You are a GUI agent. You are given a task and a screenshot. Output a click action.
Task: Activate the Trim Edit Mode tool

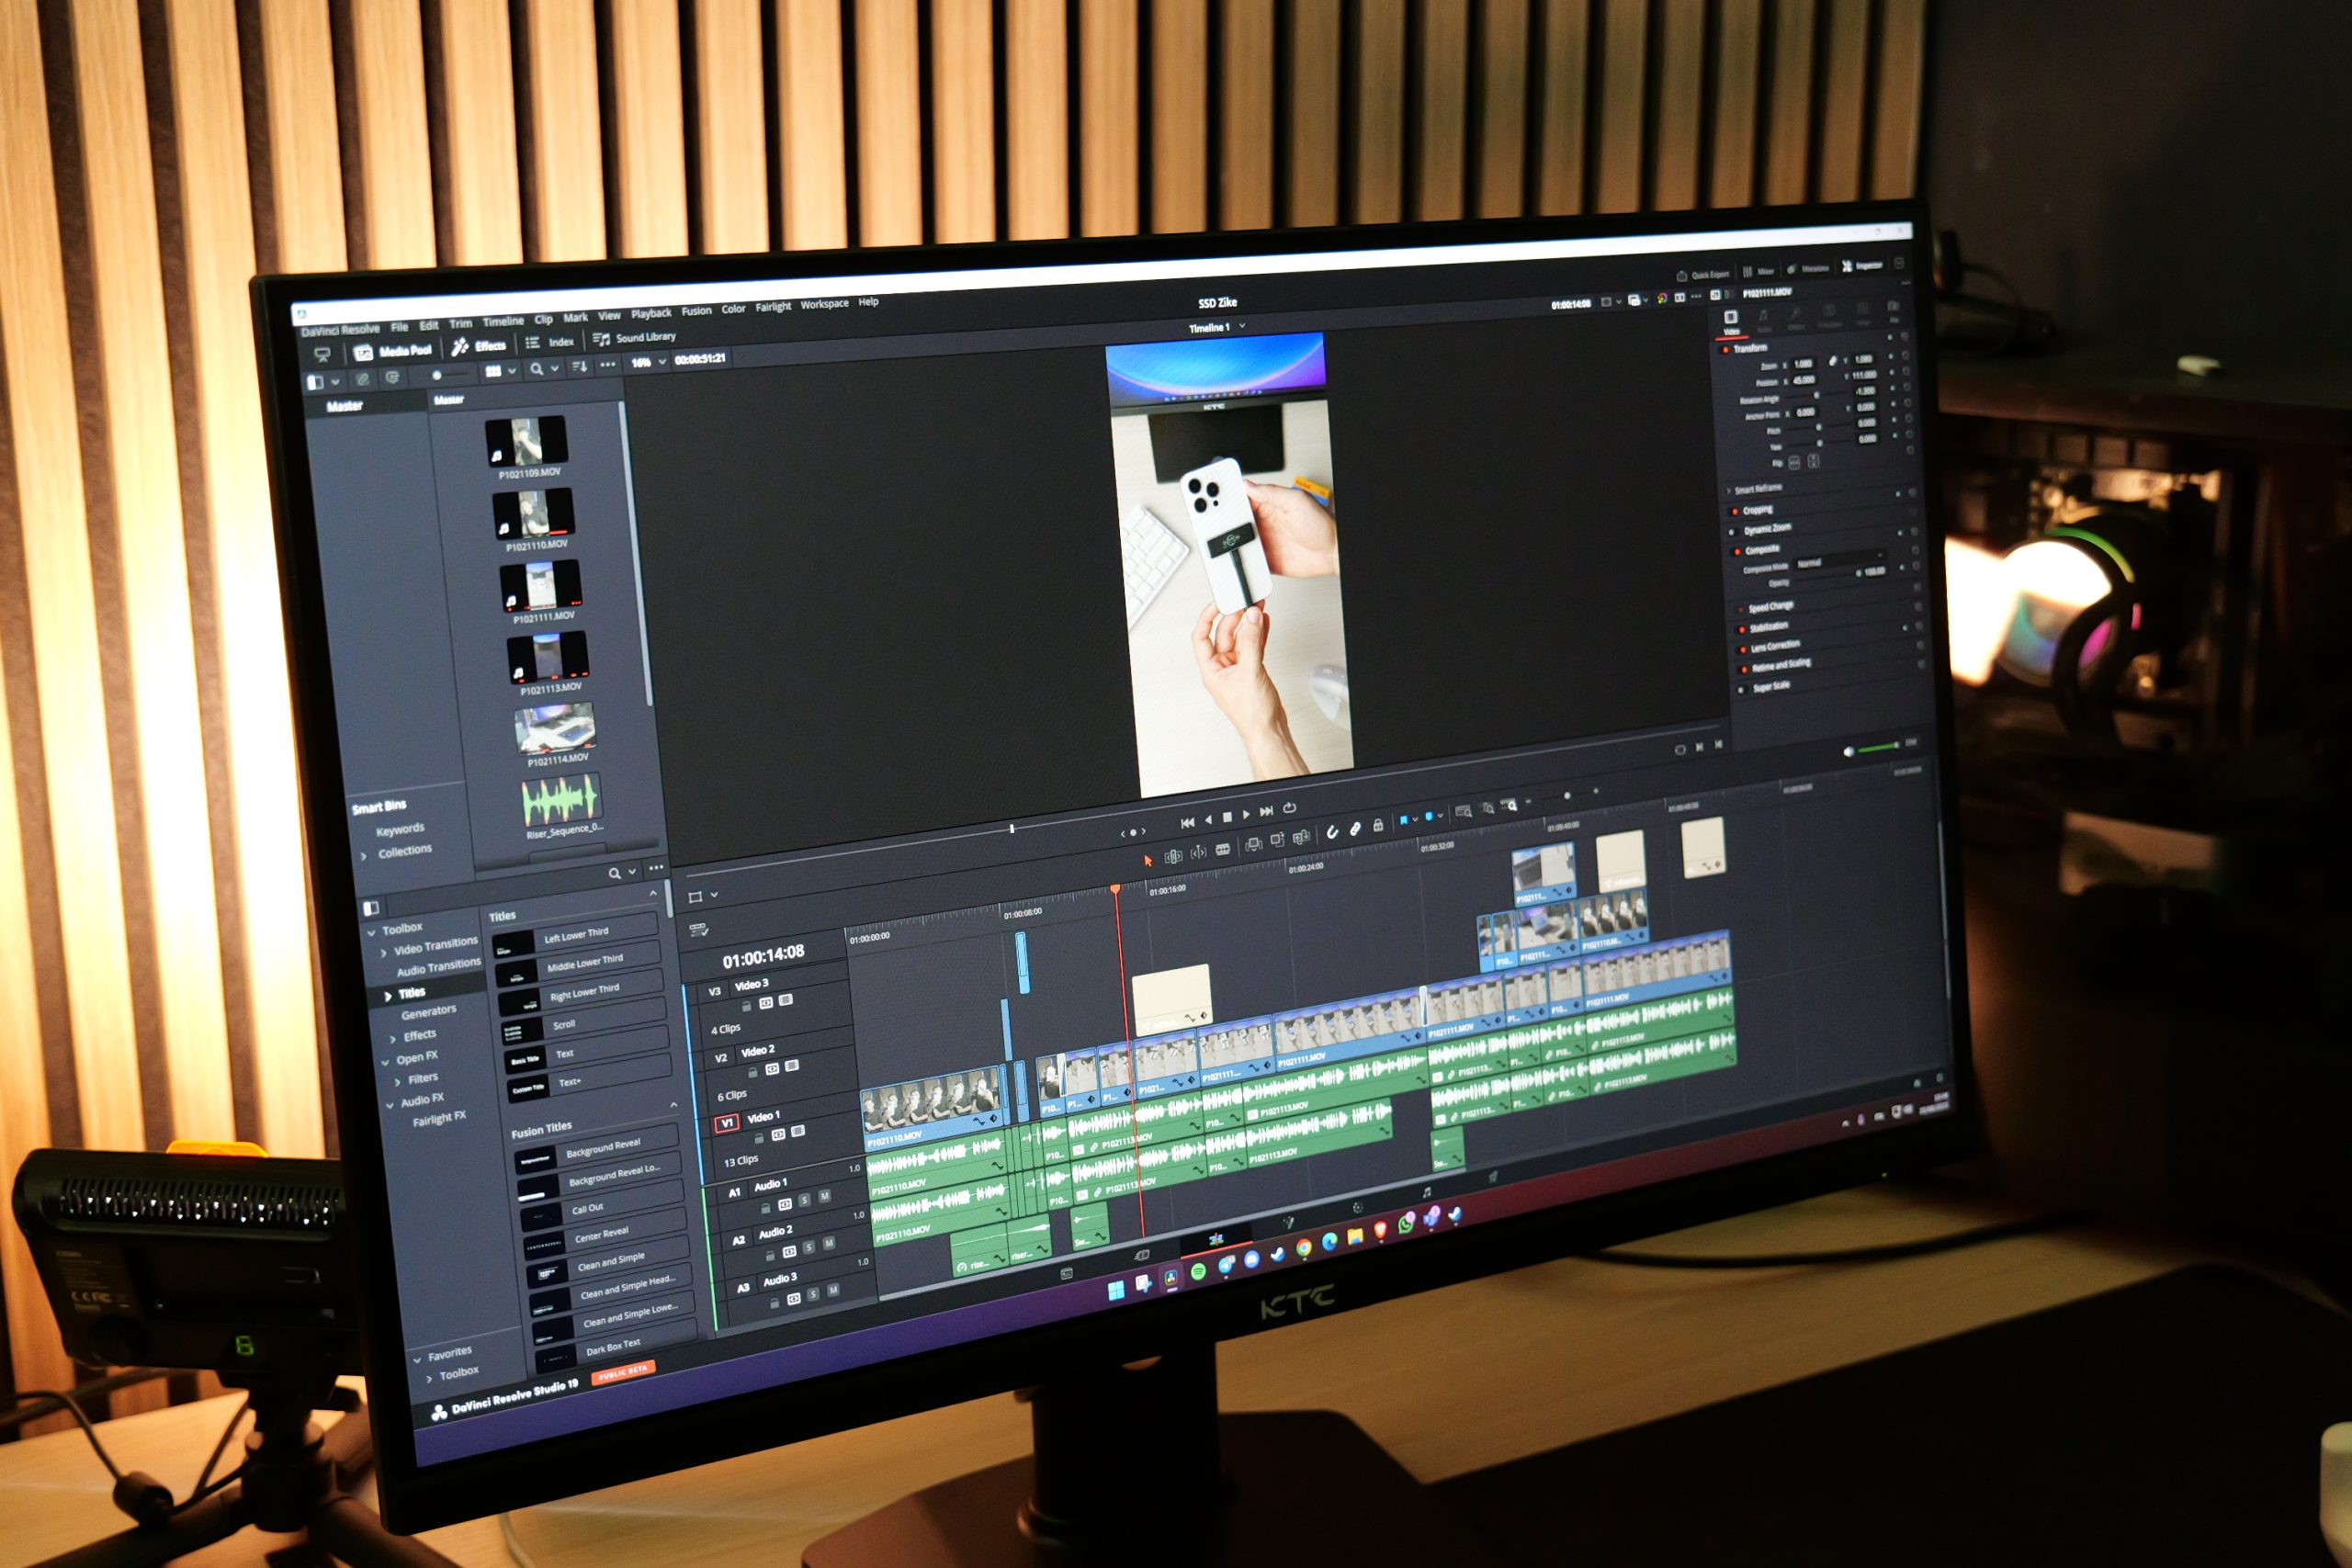(1173, 857)
